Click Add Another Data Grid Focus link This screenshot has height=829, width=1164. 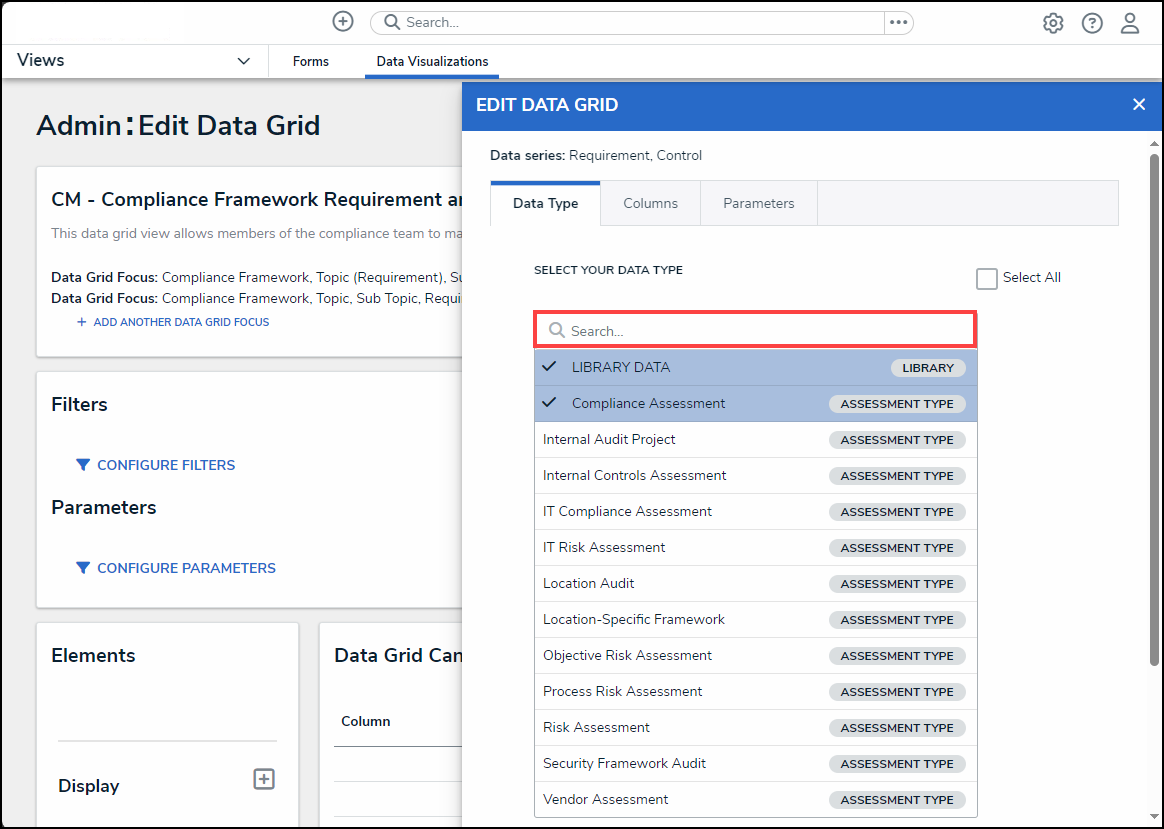[x=180, y=322]
